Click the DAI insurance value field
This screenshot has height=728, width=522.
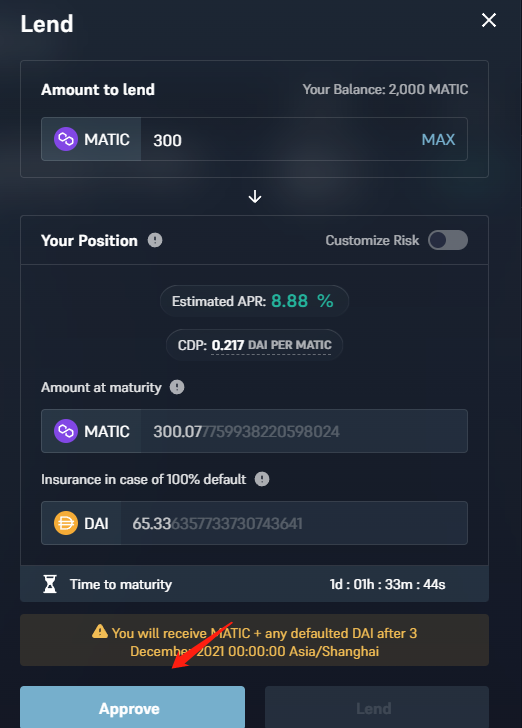pos(294,523)
